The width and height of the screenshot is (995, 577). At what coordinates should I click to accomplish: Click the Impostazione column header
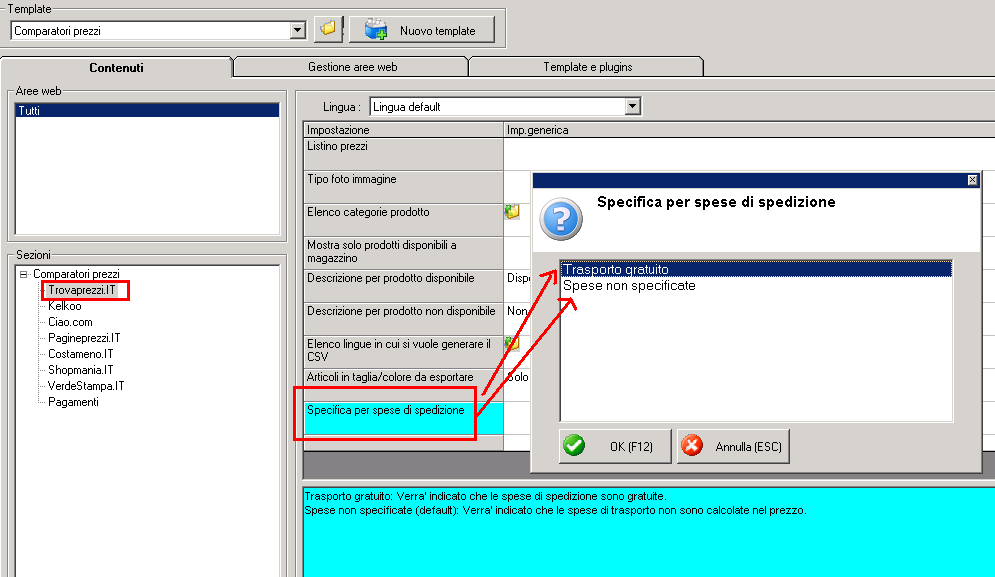tap(404, 129)
